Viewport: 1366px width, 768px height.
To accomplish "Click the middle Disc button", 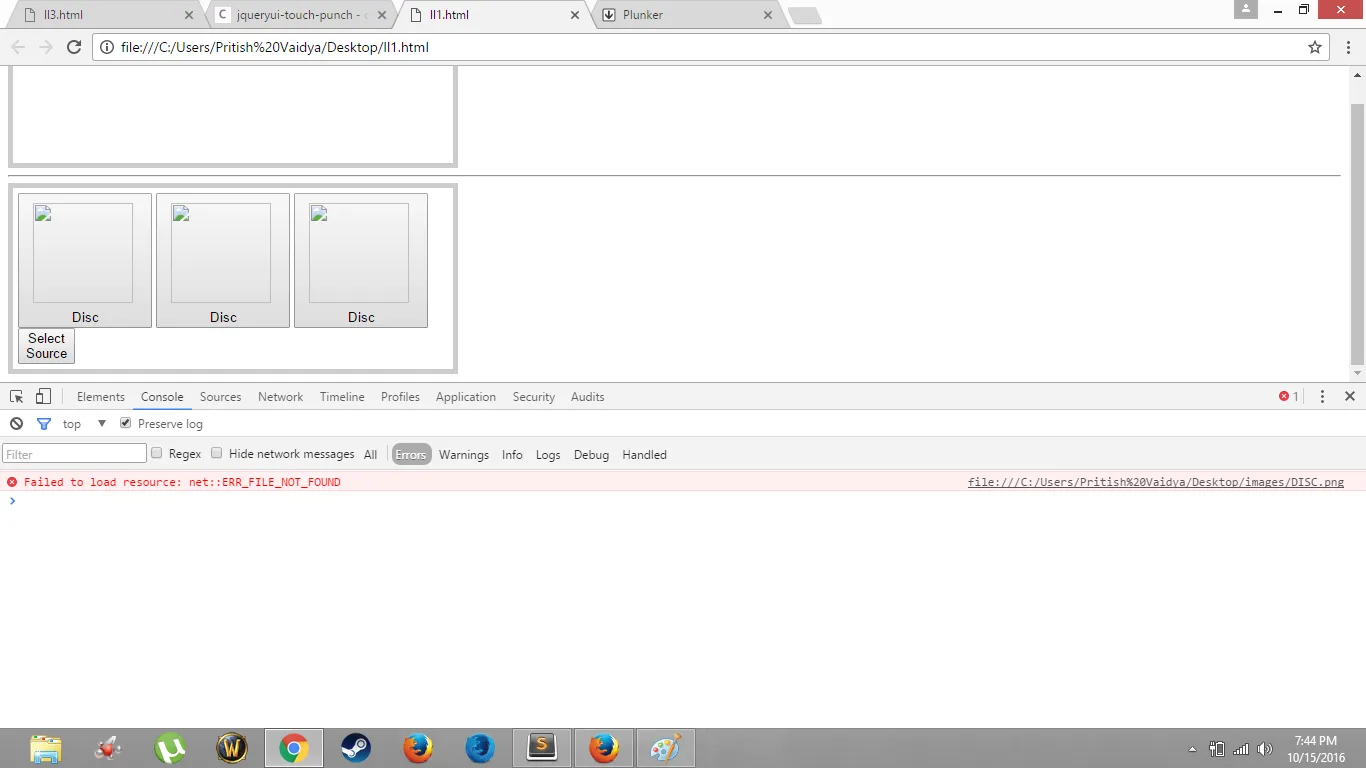I will point(223,260).
